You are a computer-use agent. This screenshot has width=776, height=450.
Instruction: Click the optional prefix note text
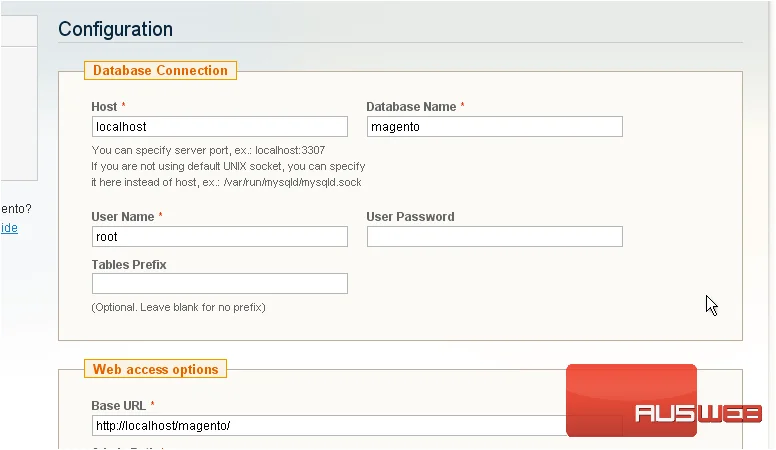click(178, 307)
